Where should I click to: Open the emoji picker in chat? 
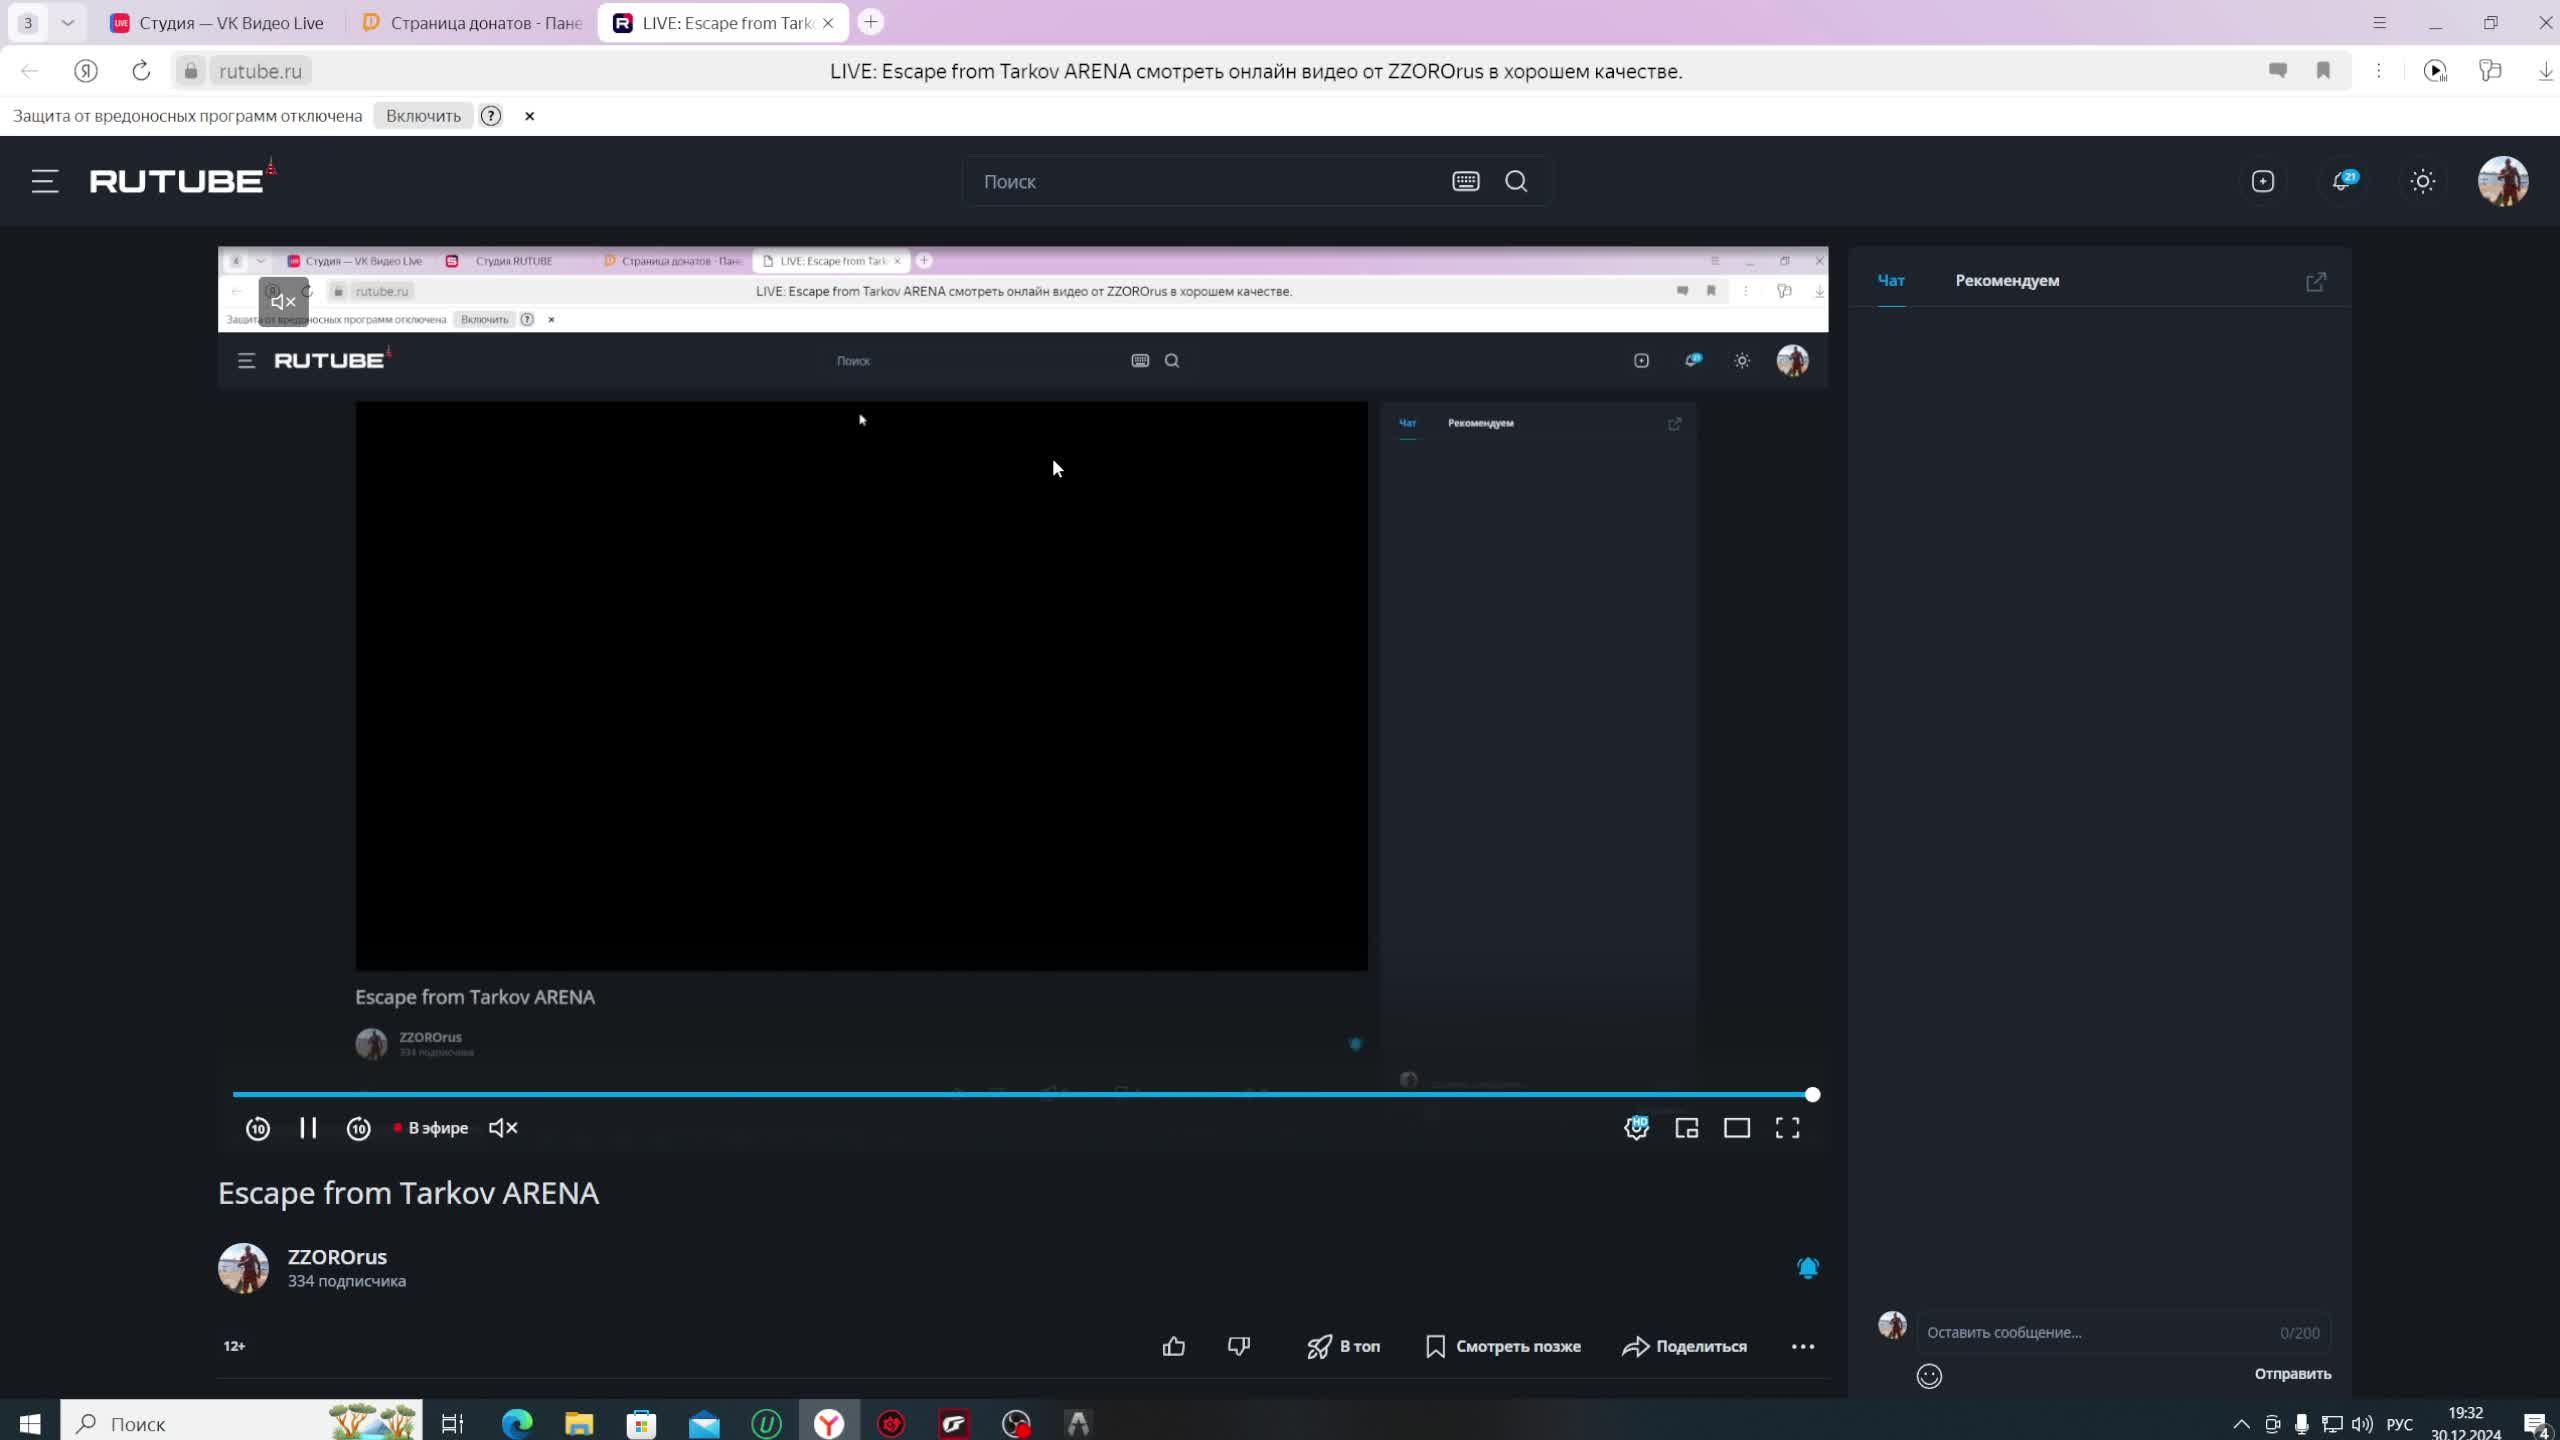click(1928, 1376)
